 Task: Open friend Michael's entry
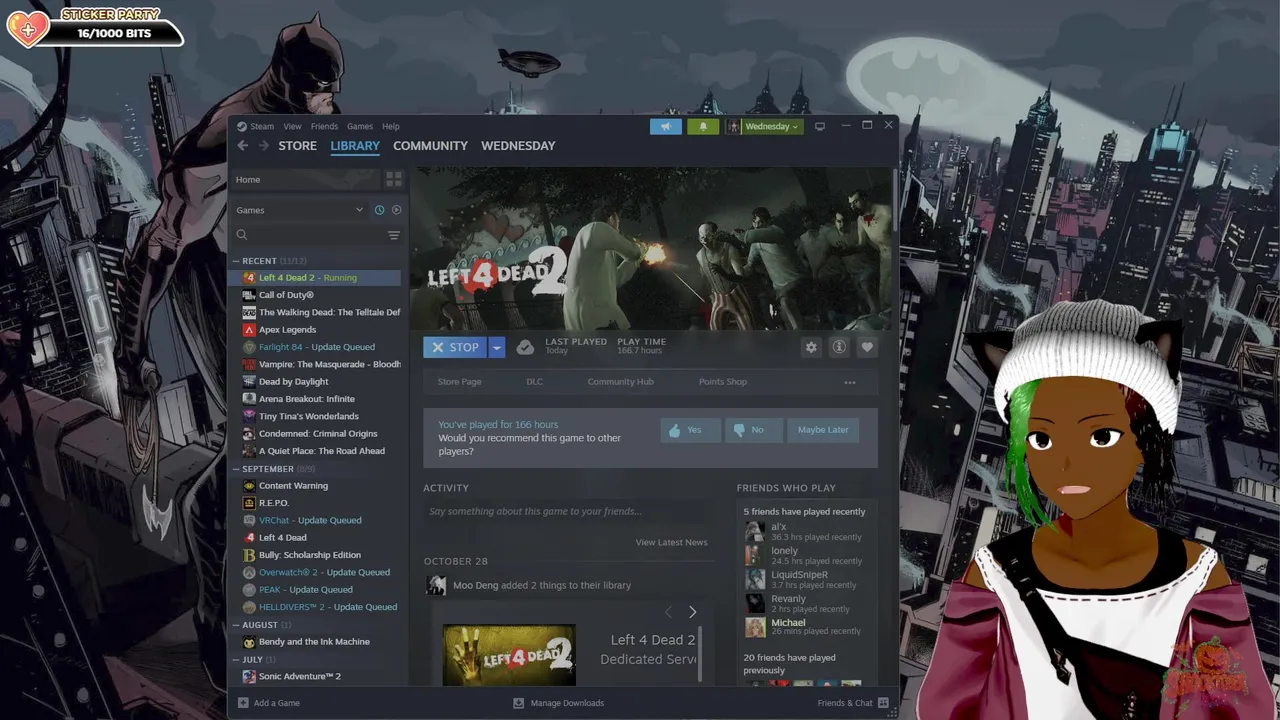(x=805, y=627)
